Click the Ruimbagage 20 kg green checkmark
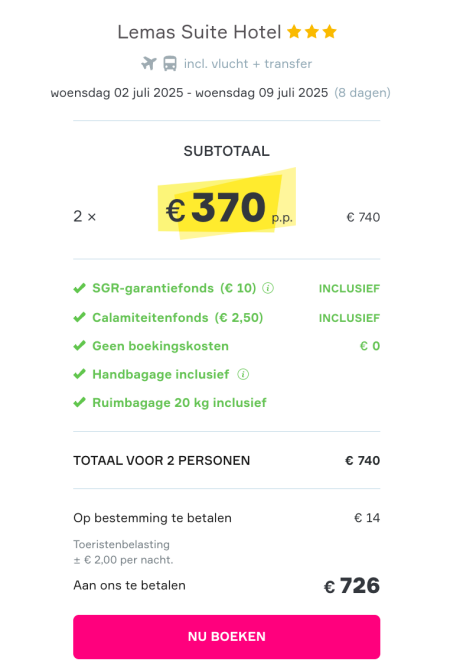 (x=80, y=403)
